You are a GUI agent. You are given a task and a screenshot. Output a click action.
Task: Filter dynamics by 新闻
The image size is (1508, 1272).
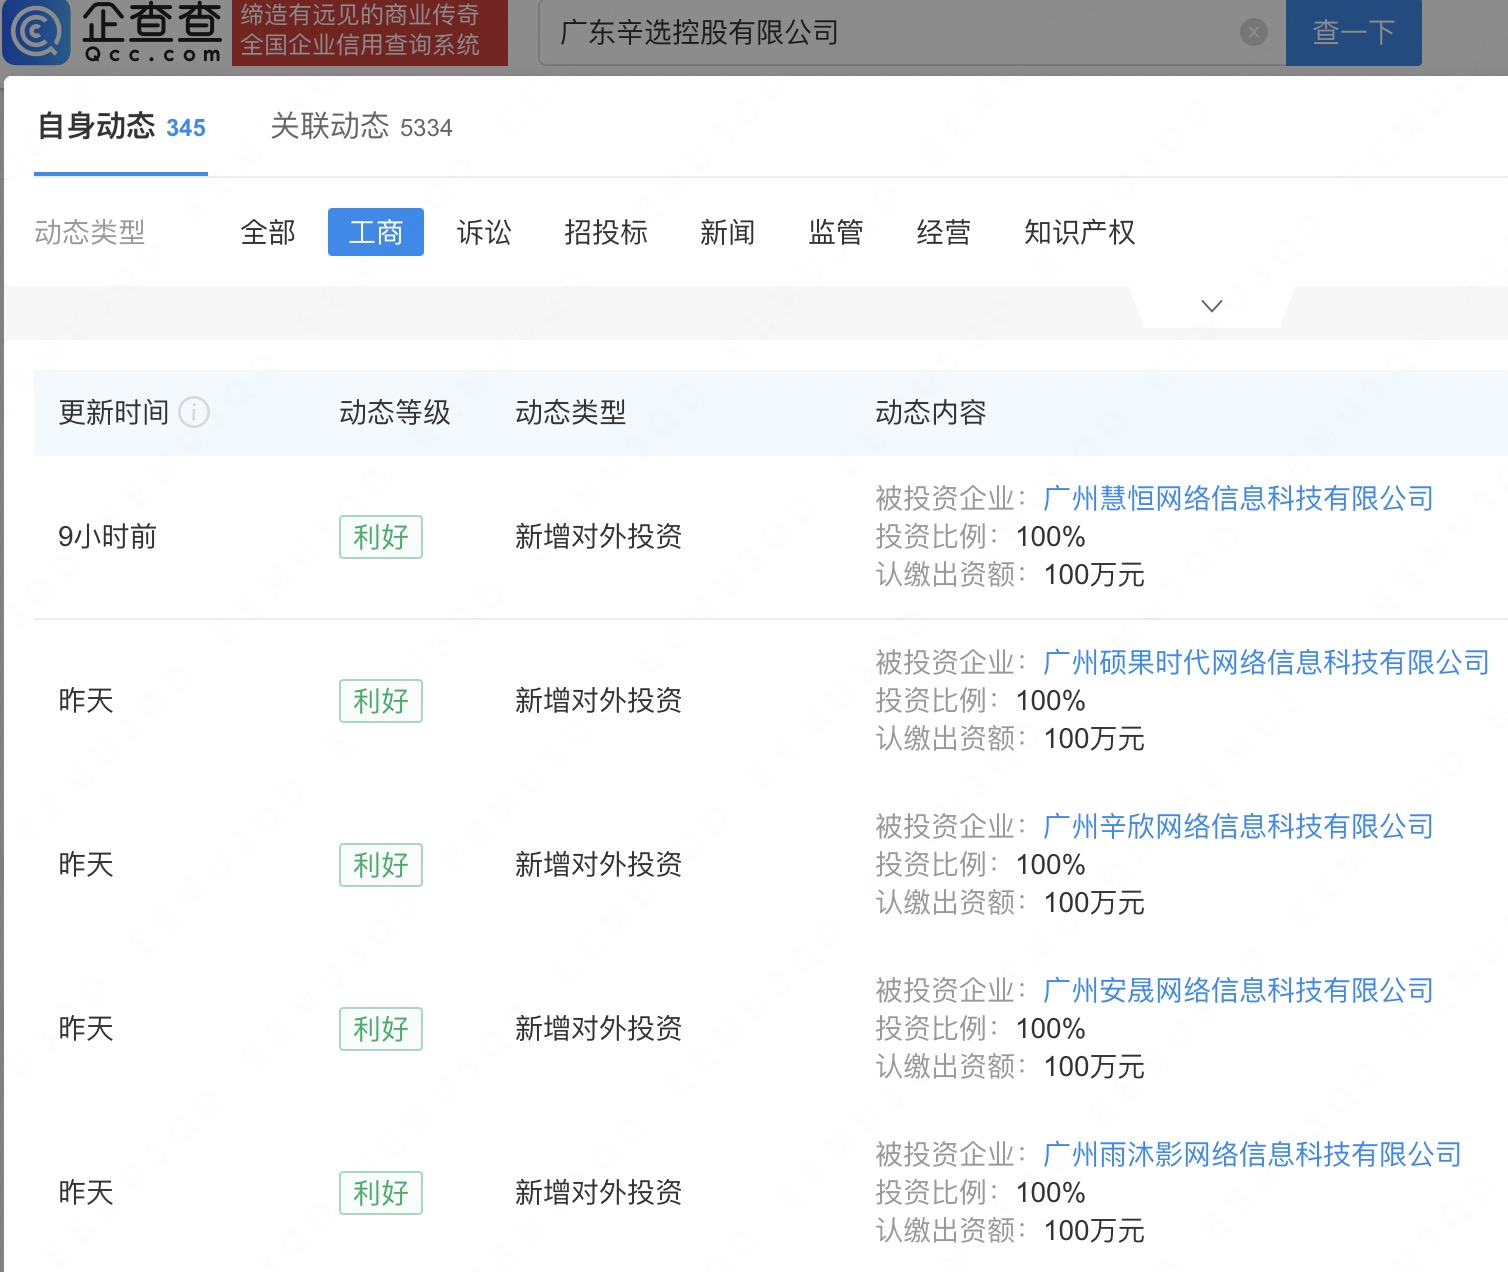[727, 233]
